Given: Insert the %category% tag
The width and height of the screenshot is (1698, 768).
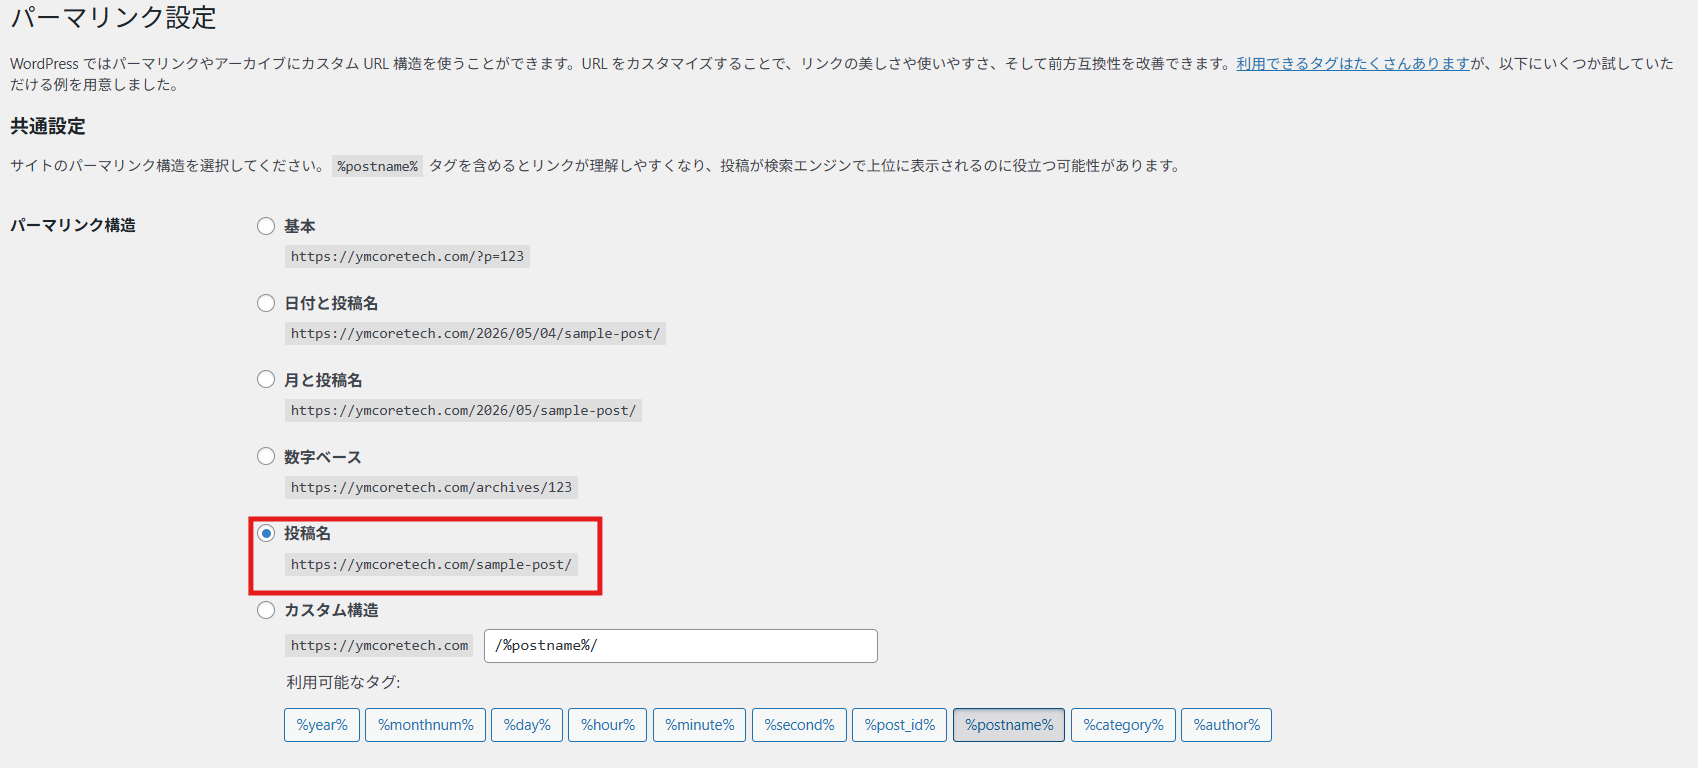Looking at the screenshot, I should point(1123,725).
